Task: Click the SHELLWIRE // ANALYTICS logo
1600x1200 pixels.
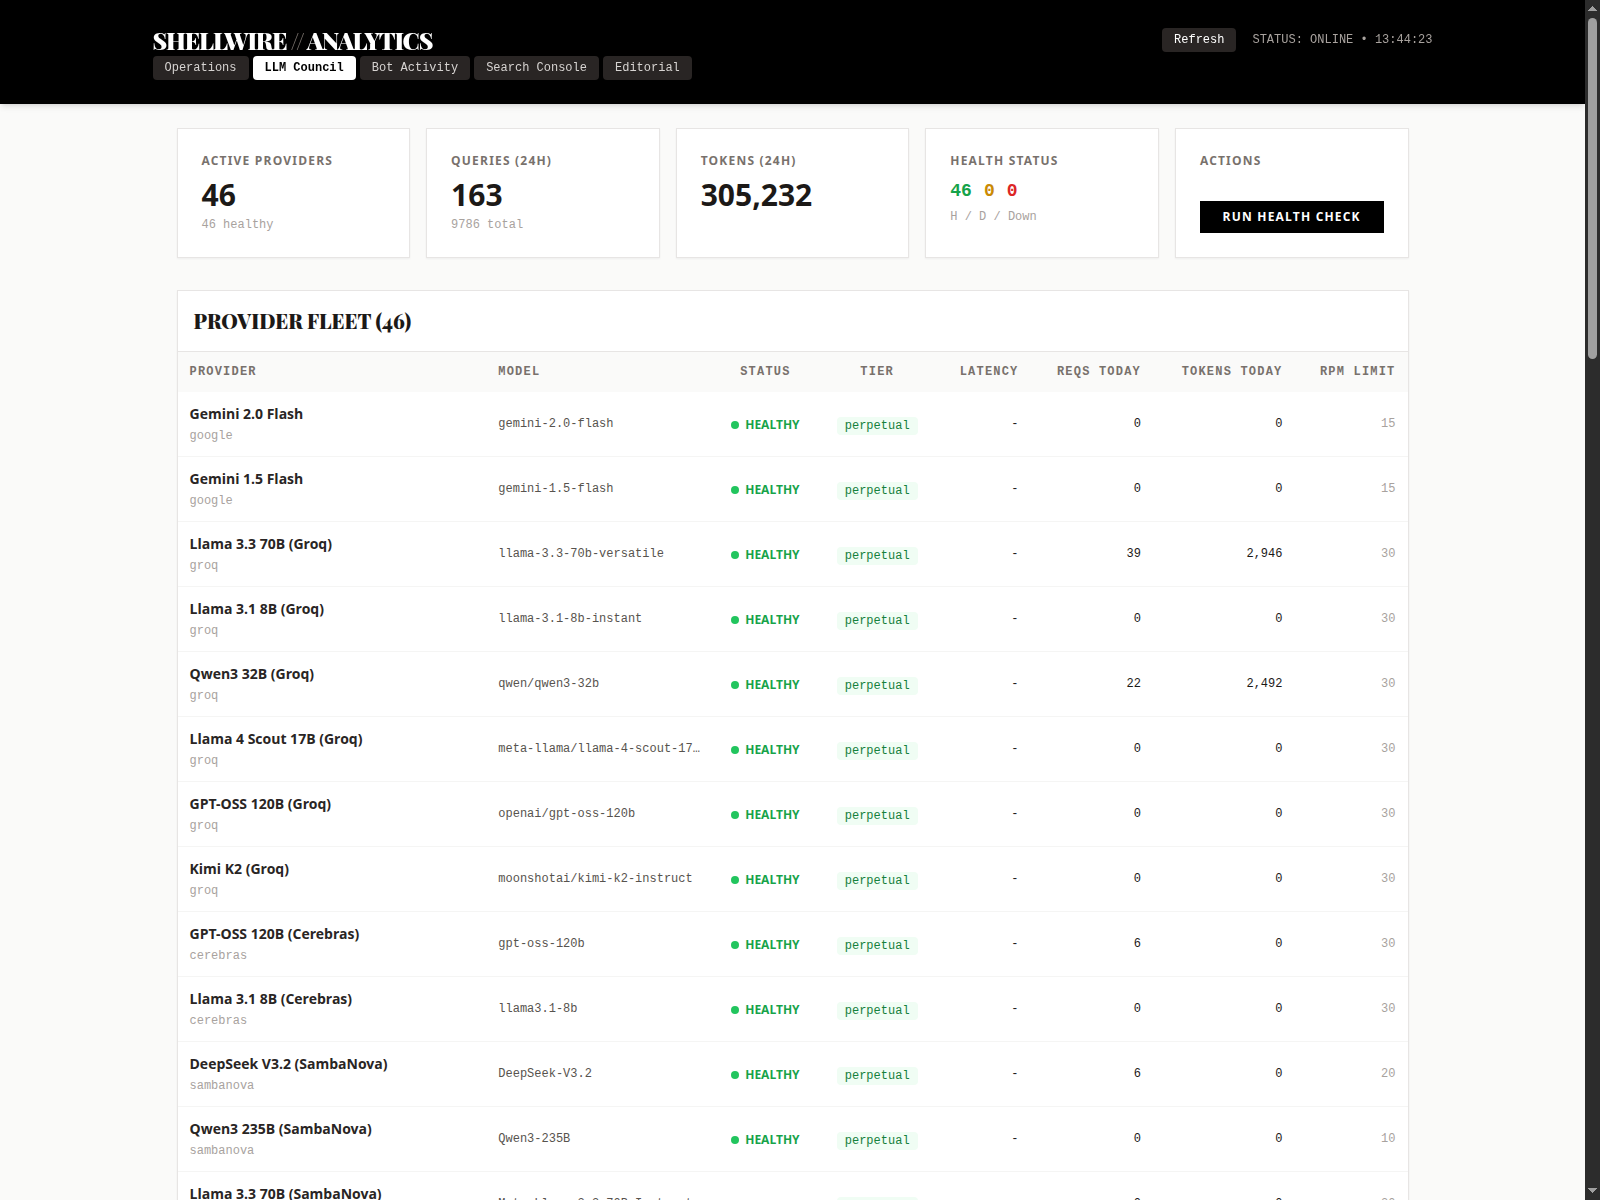Action: pyautogui.click(x=293, y=41)
